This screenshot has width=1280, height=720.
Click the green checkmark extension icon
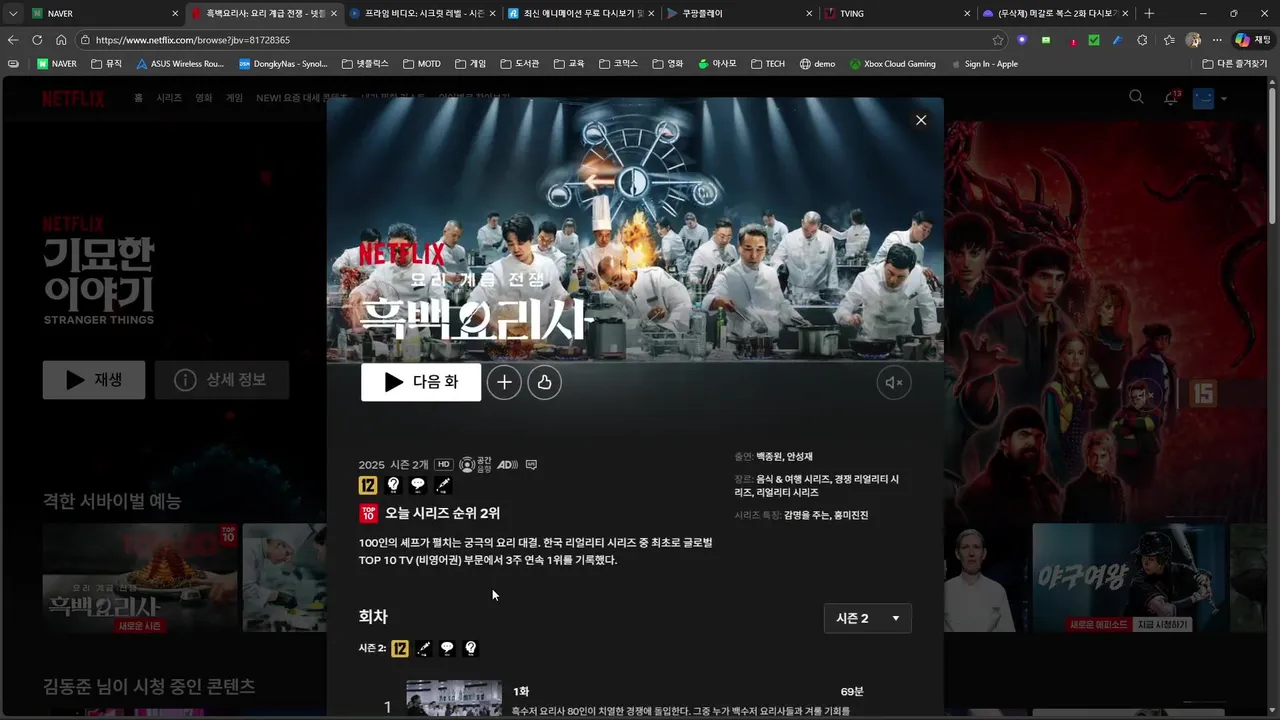(x=1094, y=40)
